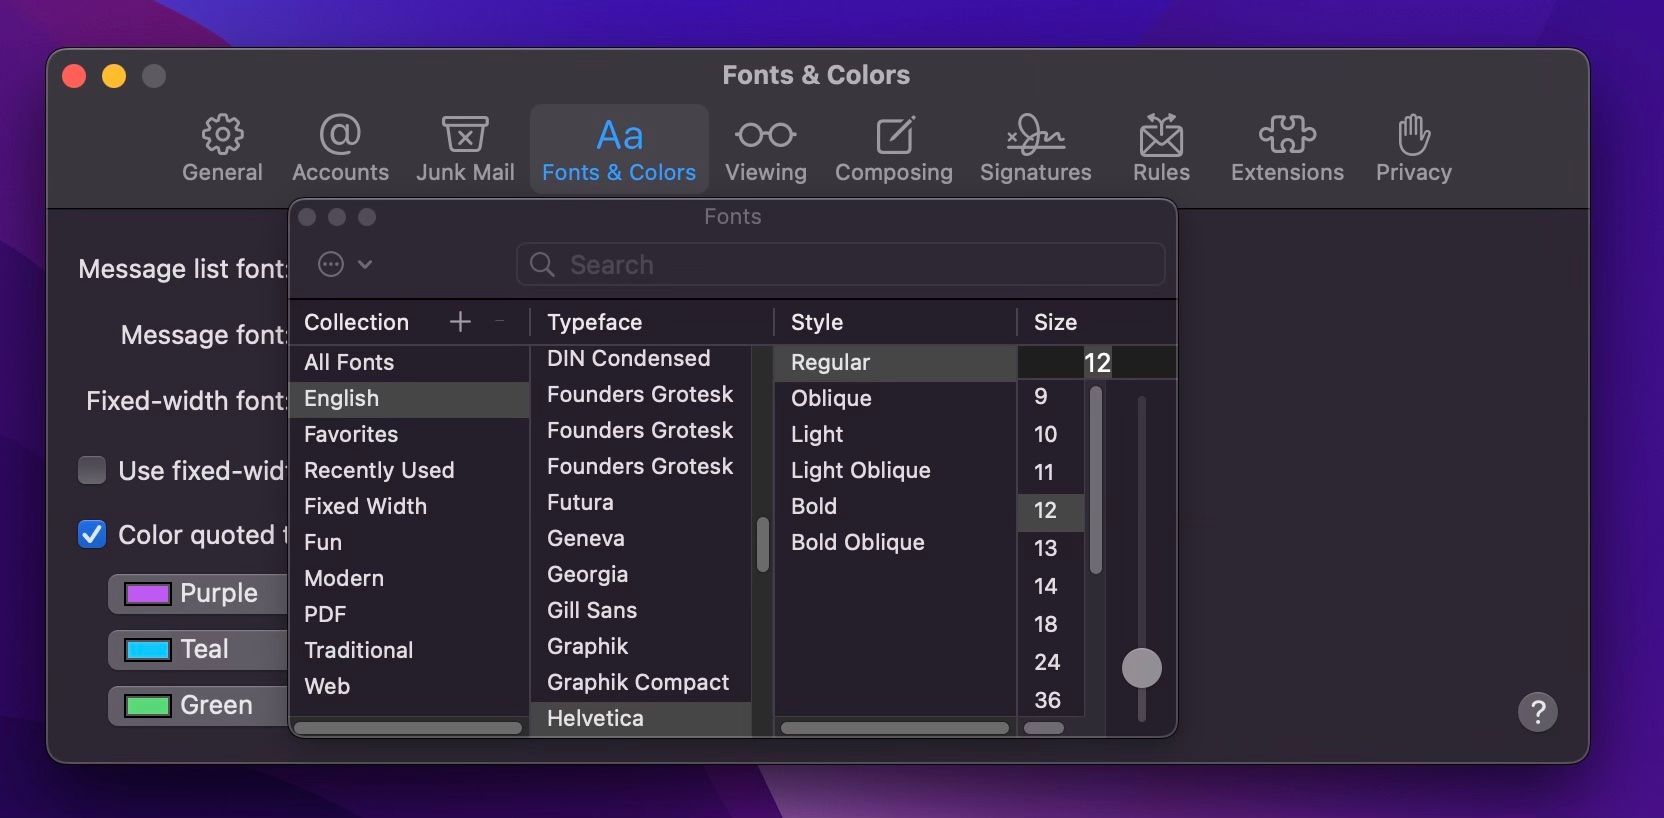Screen dimensions: 1664x818
Task: Go to the Composing preferences
Action: point(893,148)
